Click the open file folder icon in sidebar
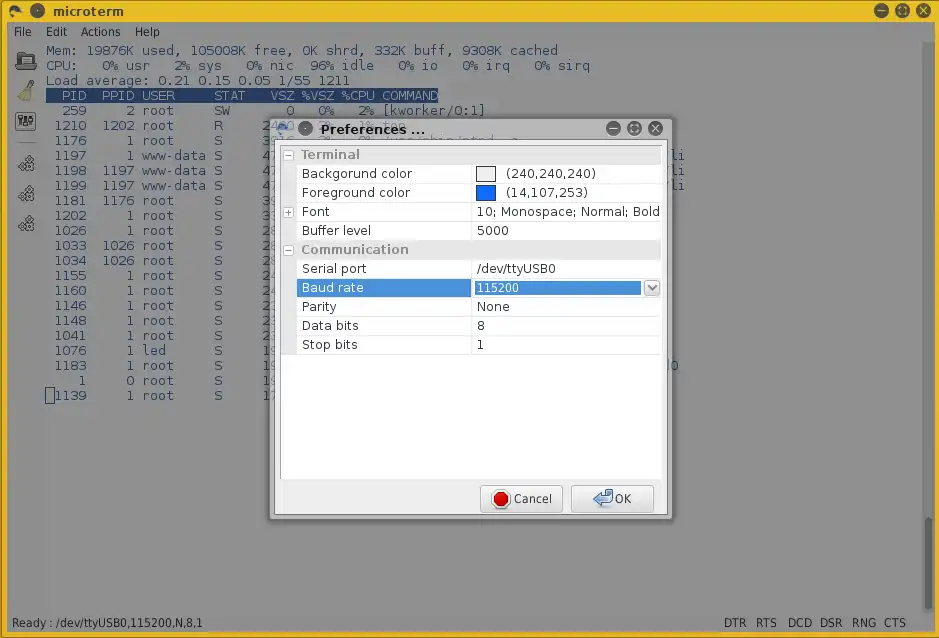 point(25,61)
